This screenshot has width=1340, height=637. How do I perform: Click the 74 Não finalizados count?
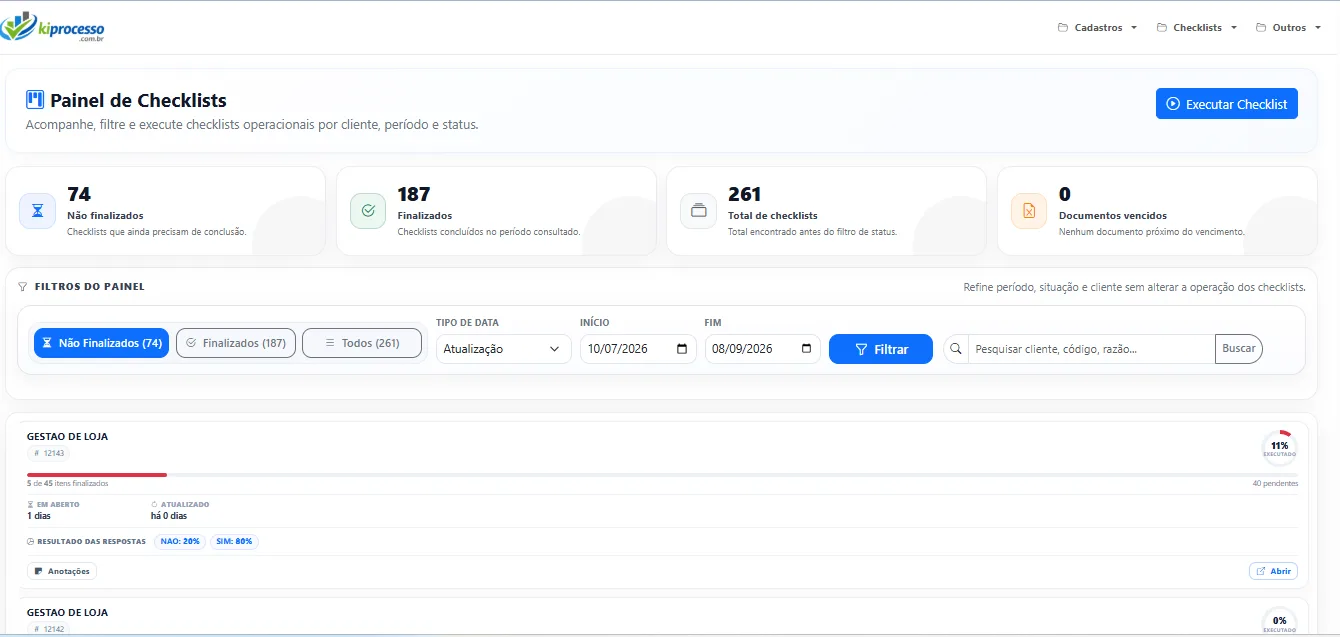pyautogui.click(x=79, y=194)
